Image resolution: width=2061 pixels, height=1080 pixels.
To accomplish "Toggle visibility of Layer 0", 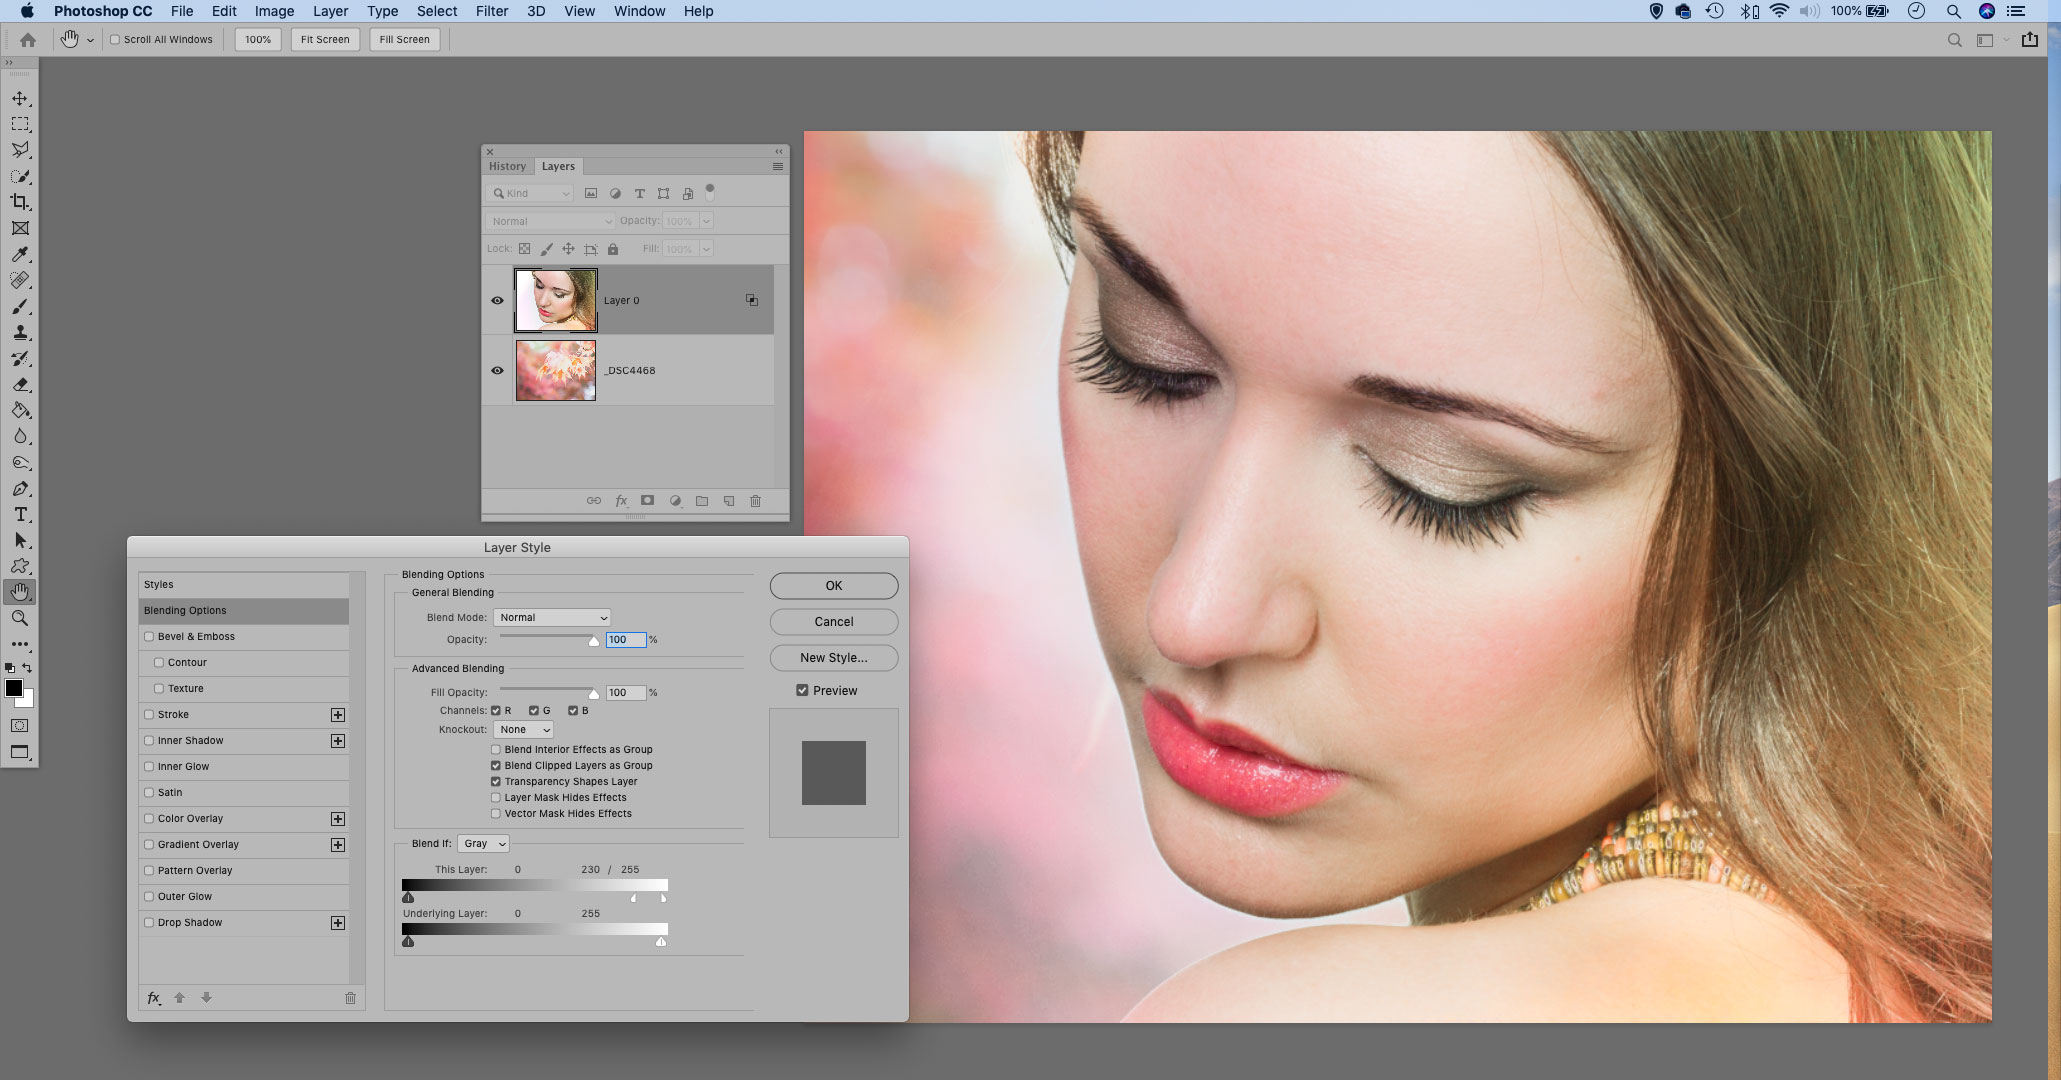I will click(498, 299).
